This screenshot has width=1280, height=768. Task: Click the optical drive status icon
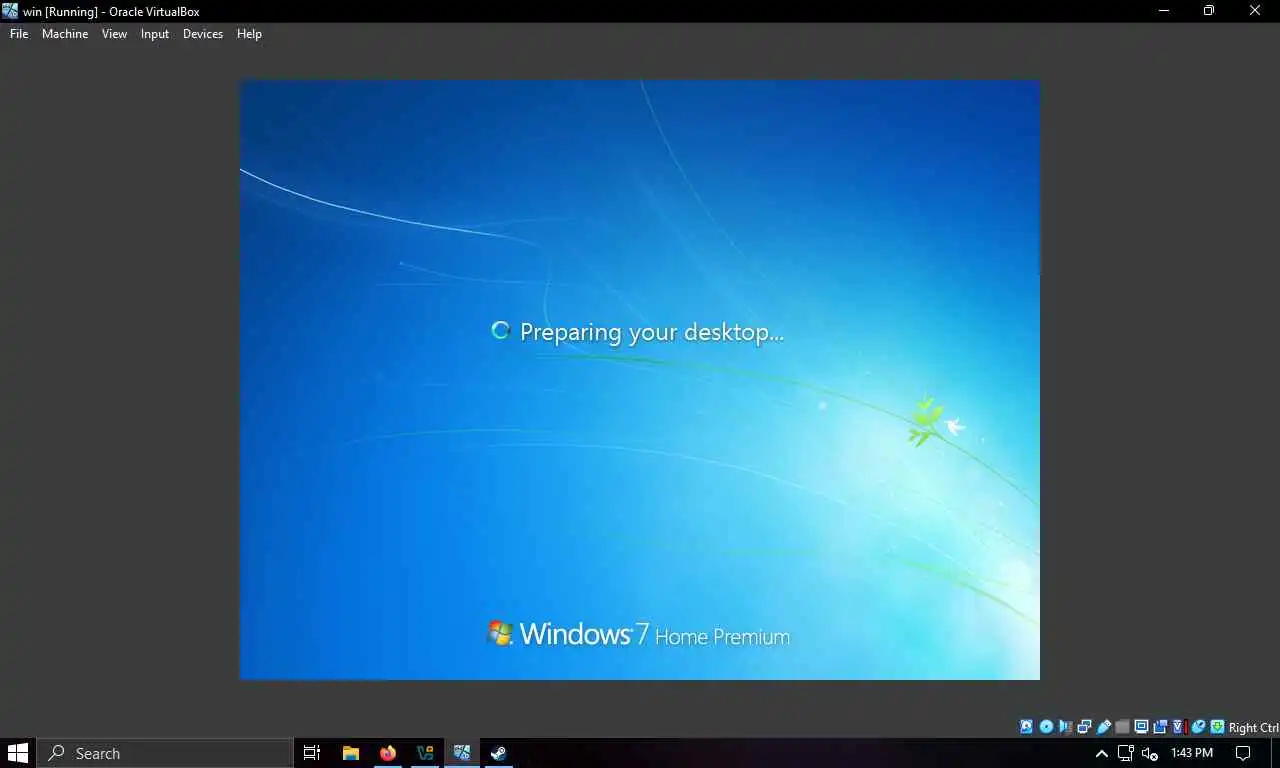click(x=1046, y=727)
